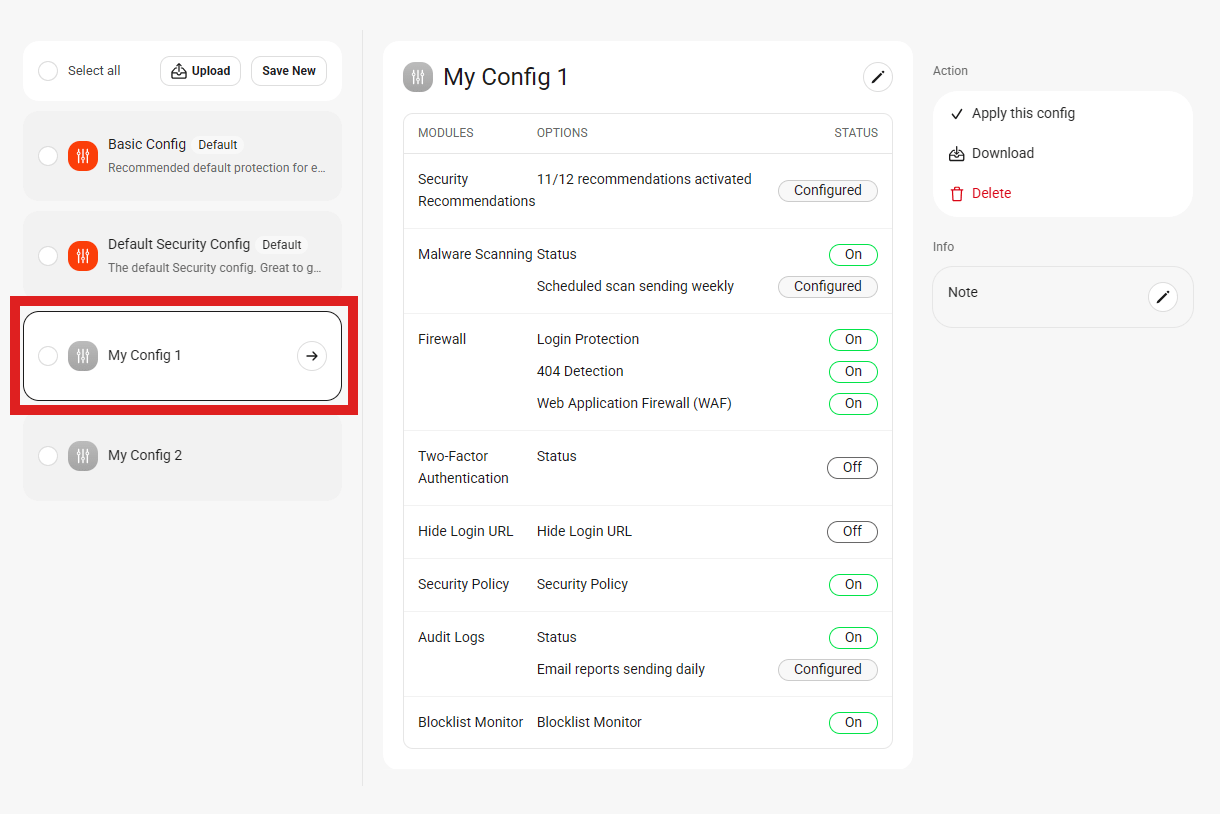Click the My Config 1 header sliders icon
The height and width of the screenshot is (814, 1220).
coord(418,77)
